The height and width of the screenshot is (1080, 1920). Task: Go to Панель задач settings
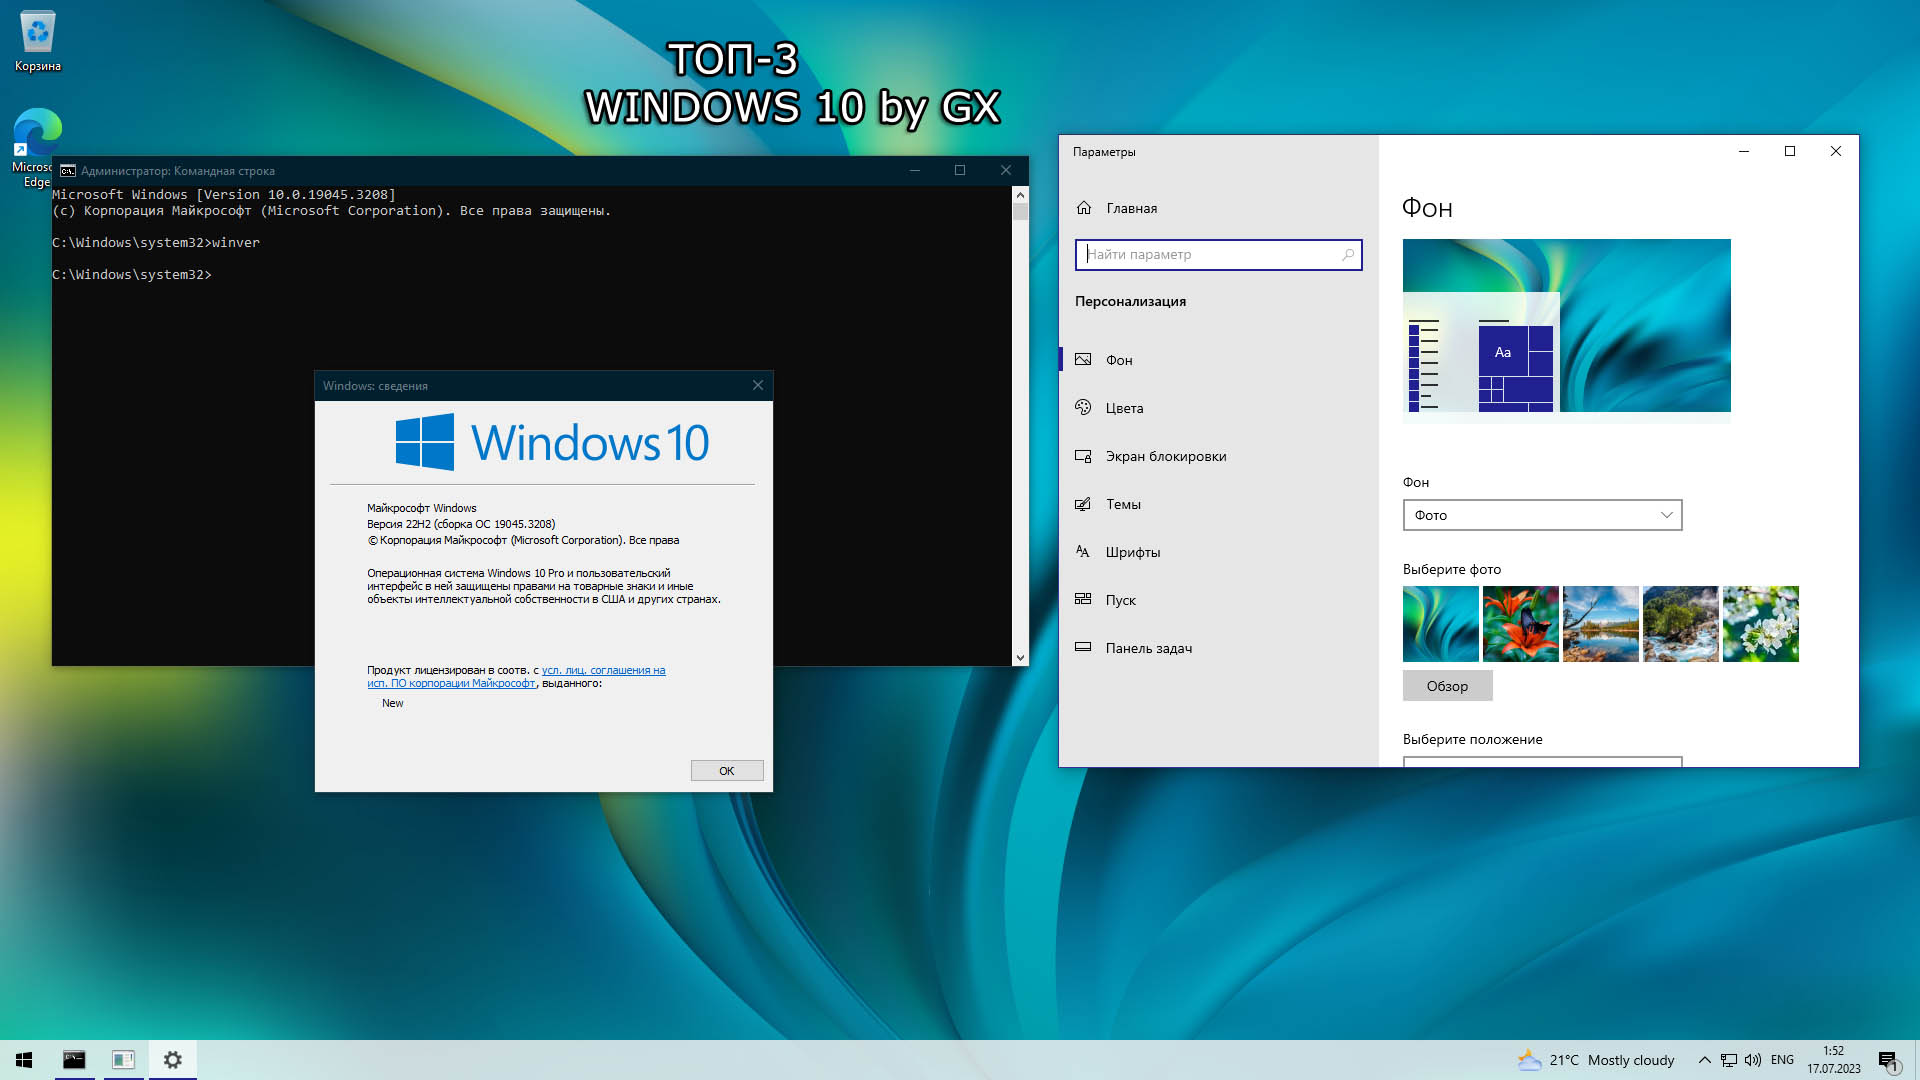pyautogui.click(x=1148, y=648)
